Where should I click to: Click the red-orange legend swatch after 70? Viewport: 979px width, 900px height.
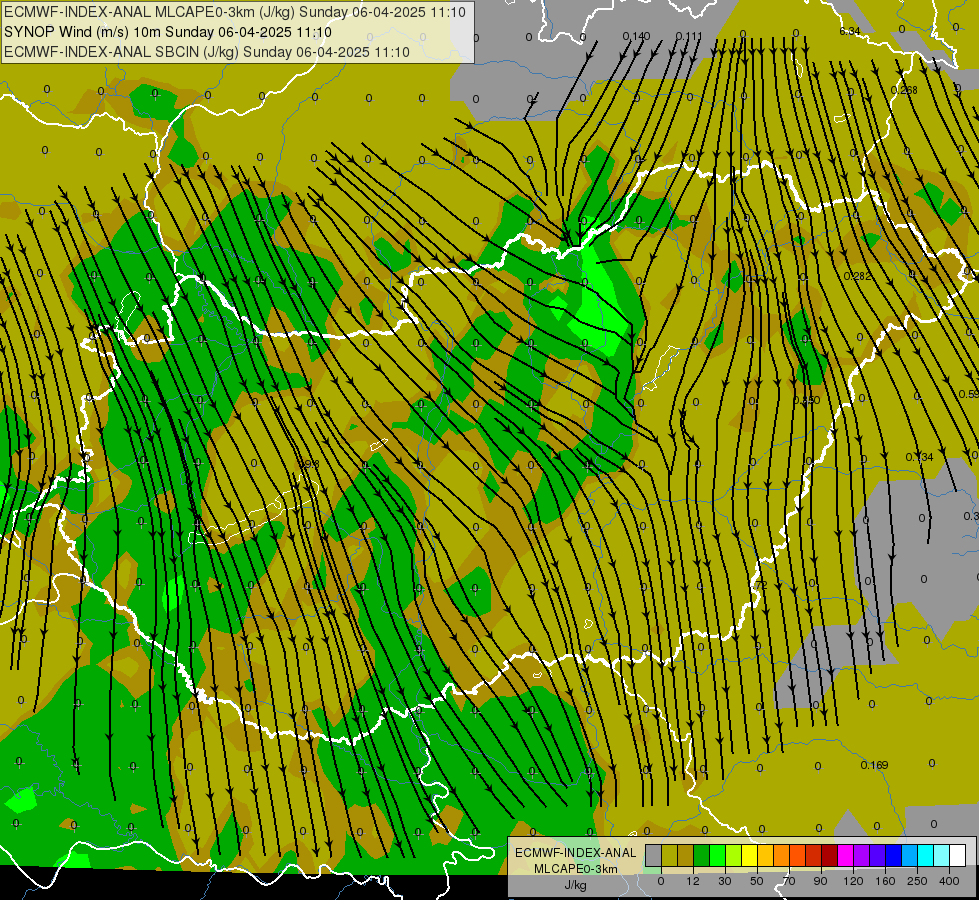797,855
